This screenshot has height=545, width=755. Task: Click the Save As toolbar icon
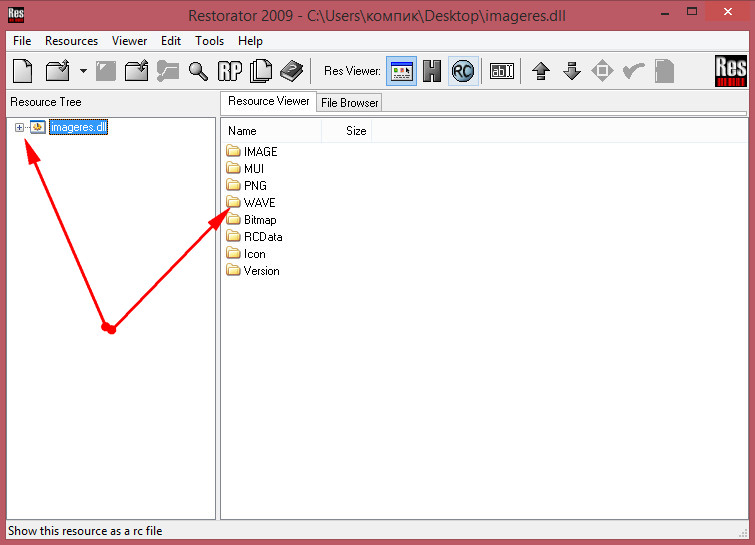137,71
